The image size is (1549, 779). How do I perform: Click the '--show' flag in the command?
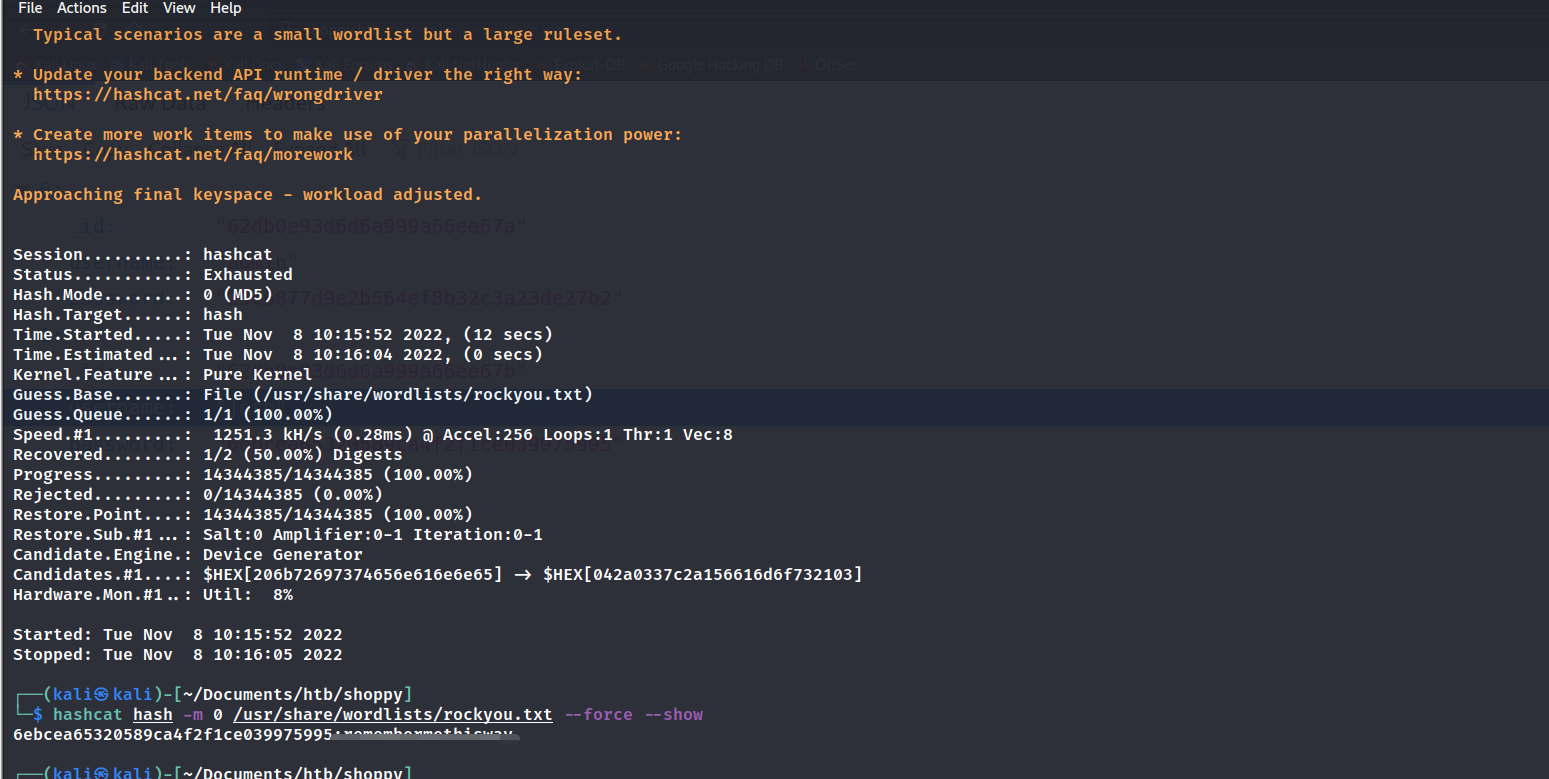673,715
